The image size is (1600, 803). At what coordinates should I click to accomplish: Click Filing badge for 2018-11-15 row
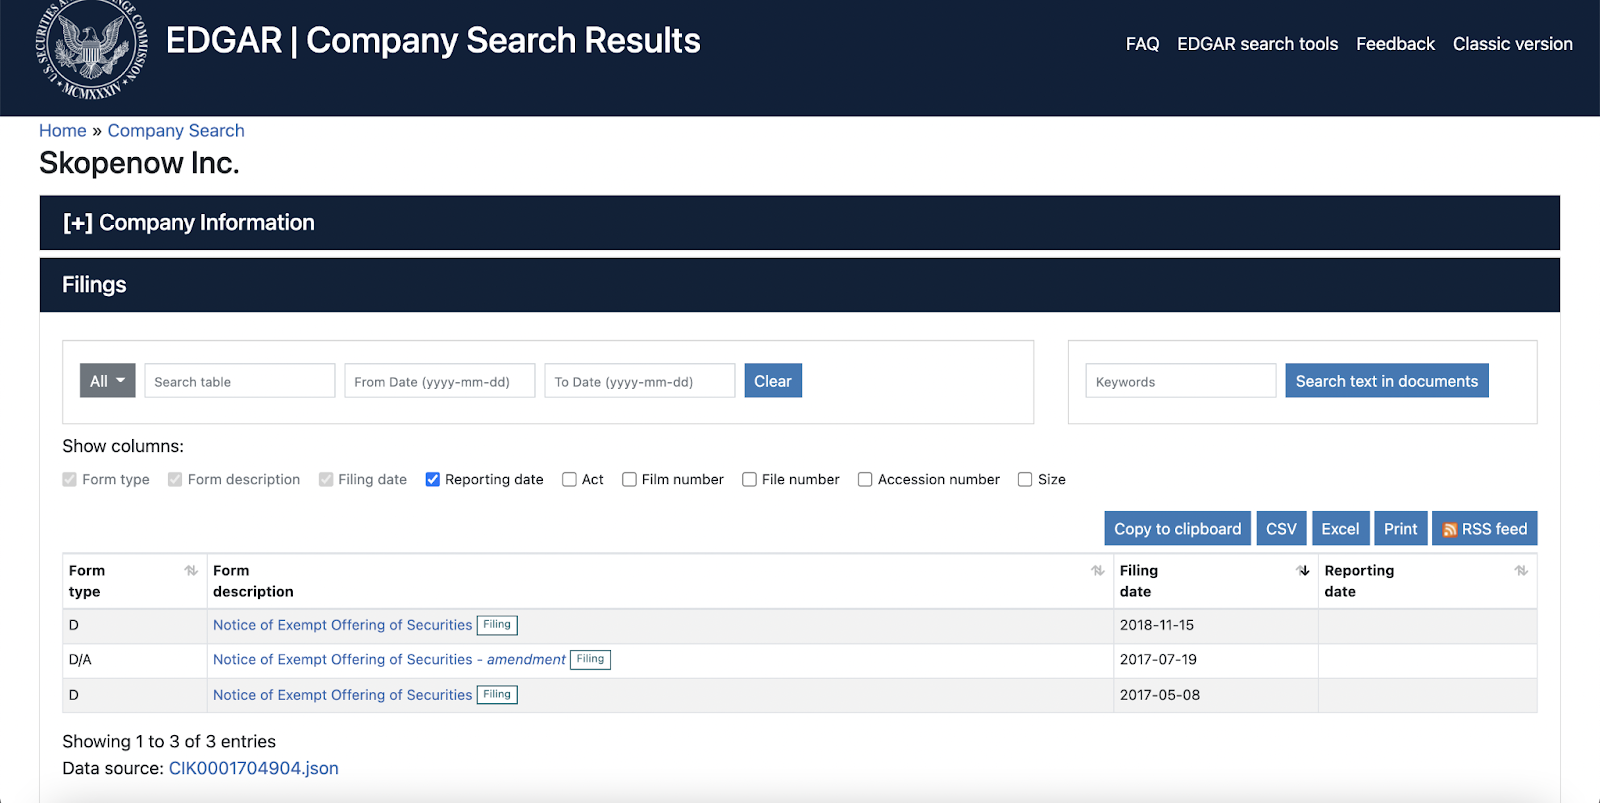[x=497, y=625]
